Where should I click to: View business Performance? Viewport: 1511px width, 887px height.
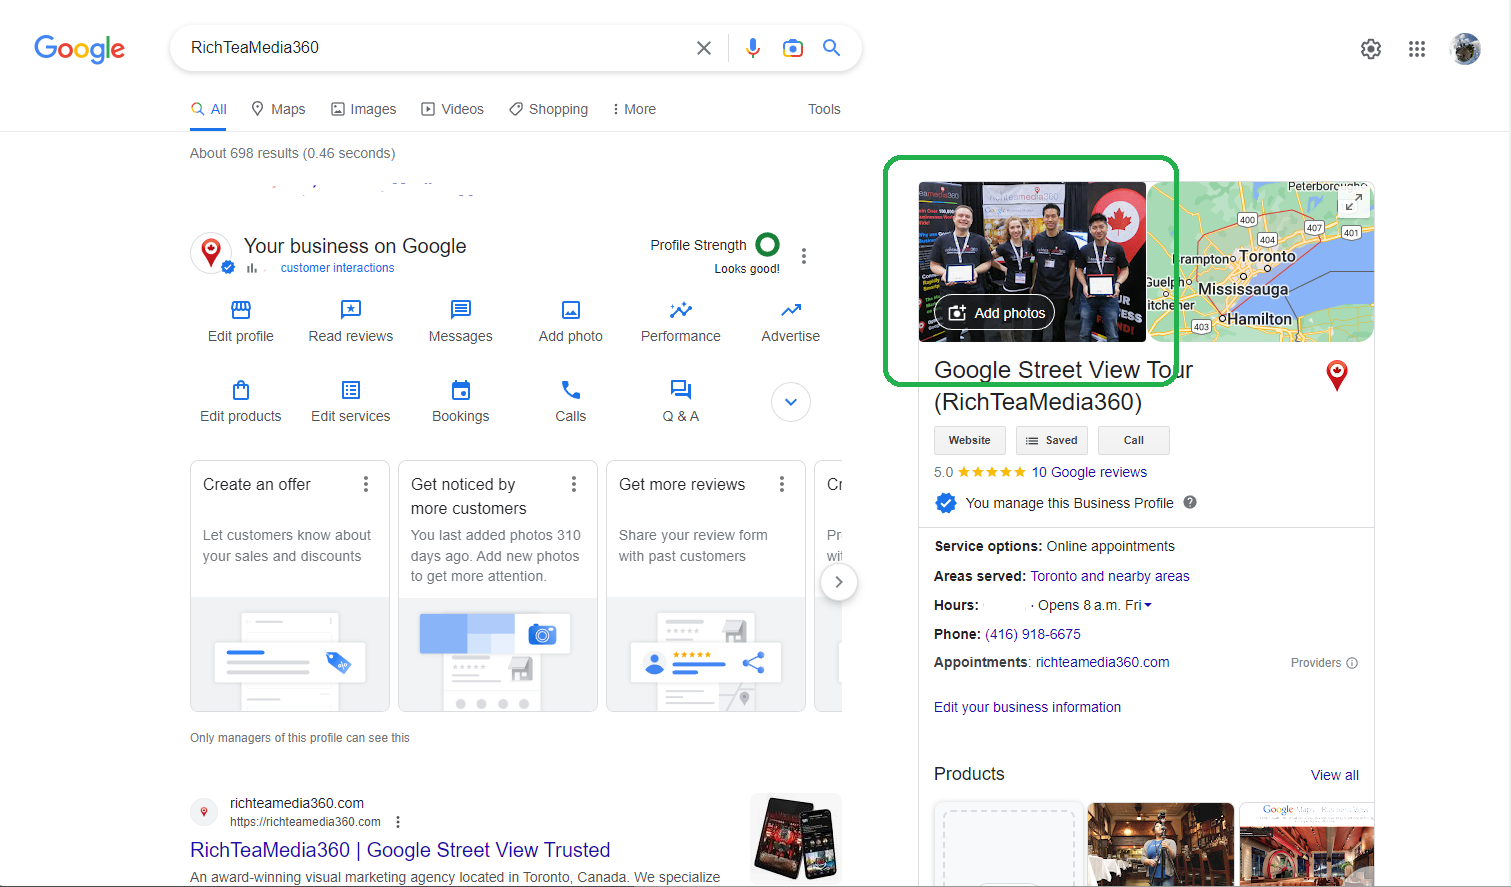pos(681,322)
